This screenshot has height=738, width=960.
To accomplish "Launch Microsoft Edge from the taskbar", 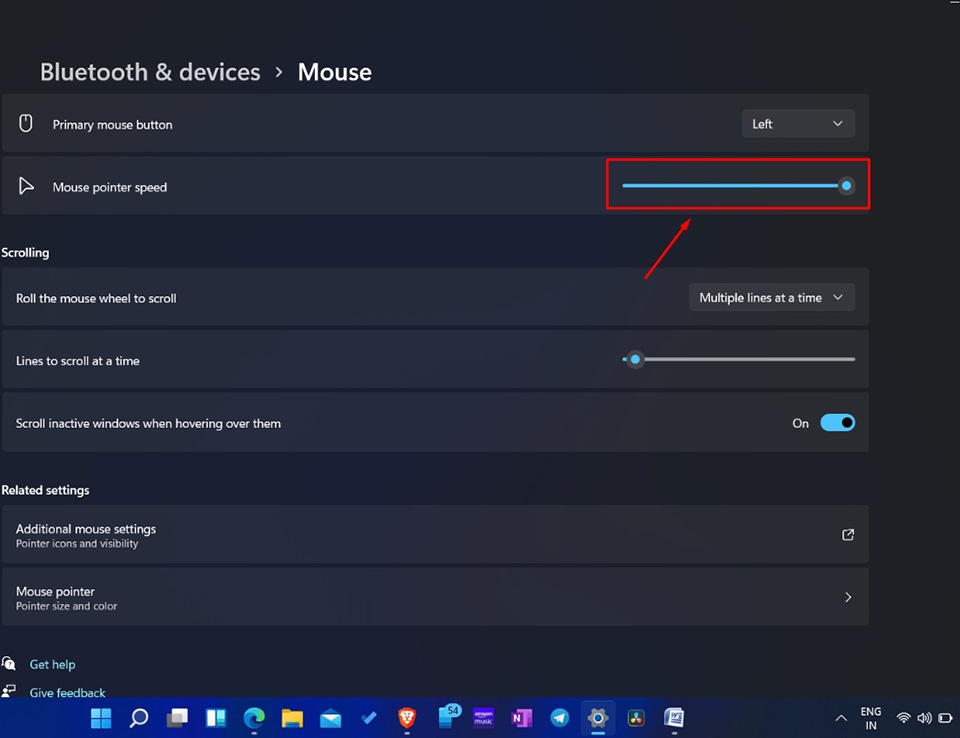I will point(254,717).
